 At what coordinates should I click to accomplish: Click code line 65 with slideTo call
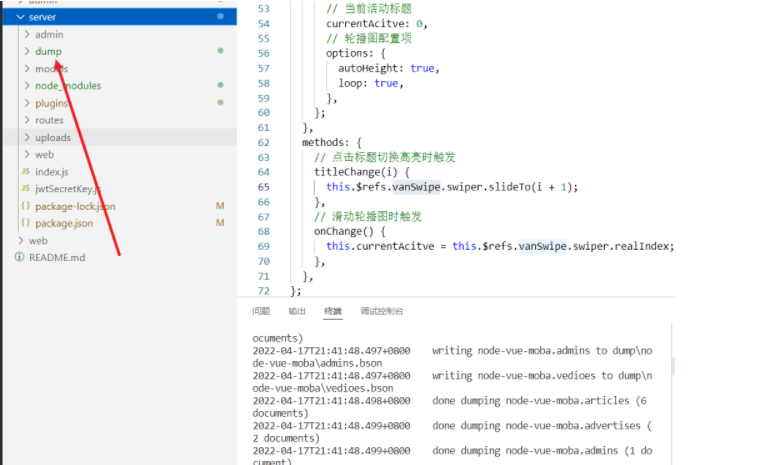(452, 187)
